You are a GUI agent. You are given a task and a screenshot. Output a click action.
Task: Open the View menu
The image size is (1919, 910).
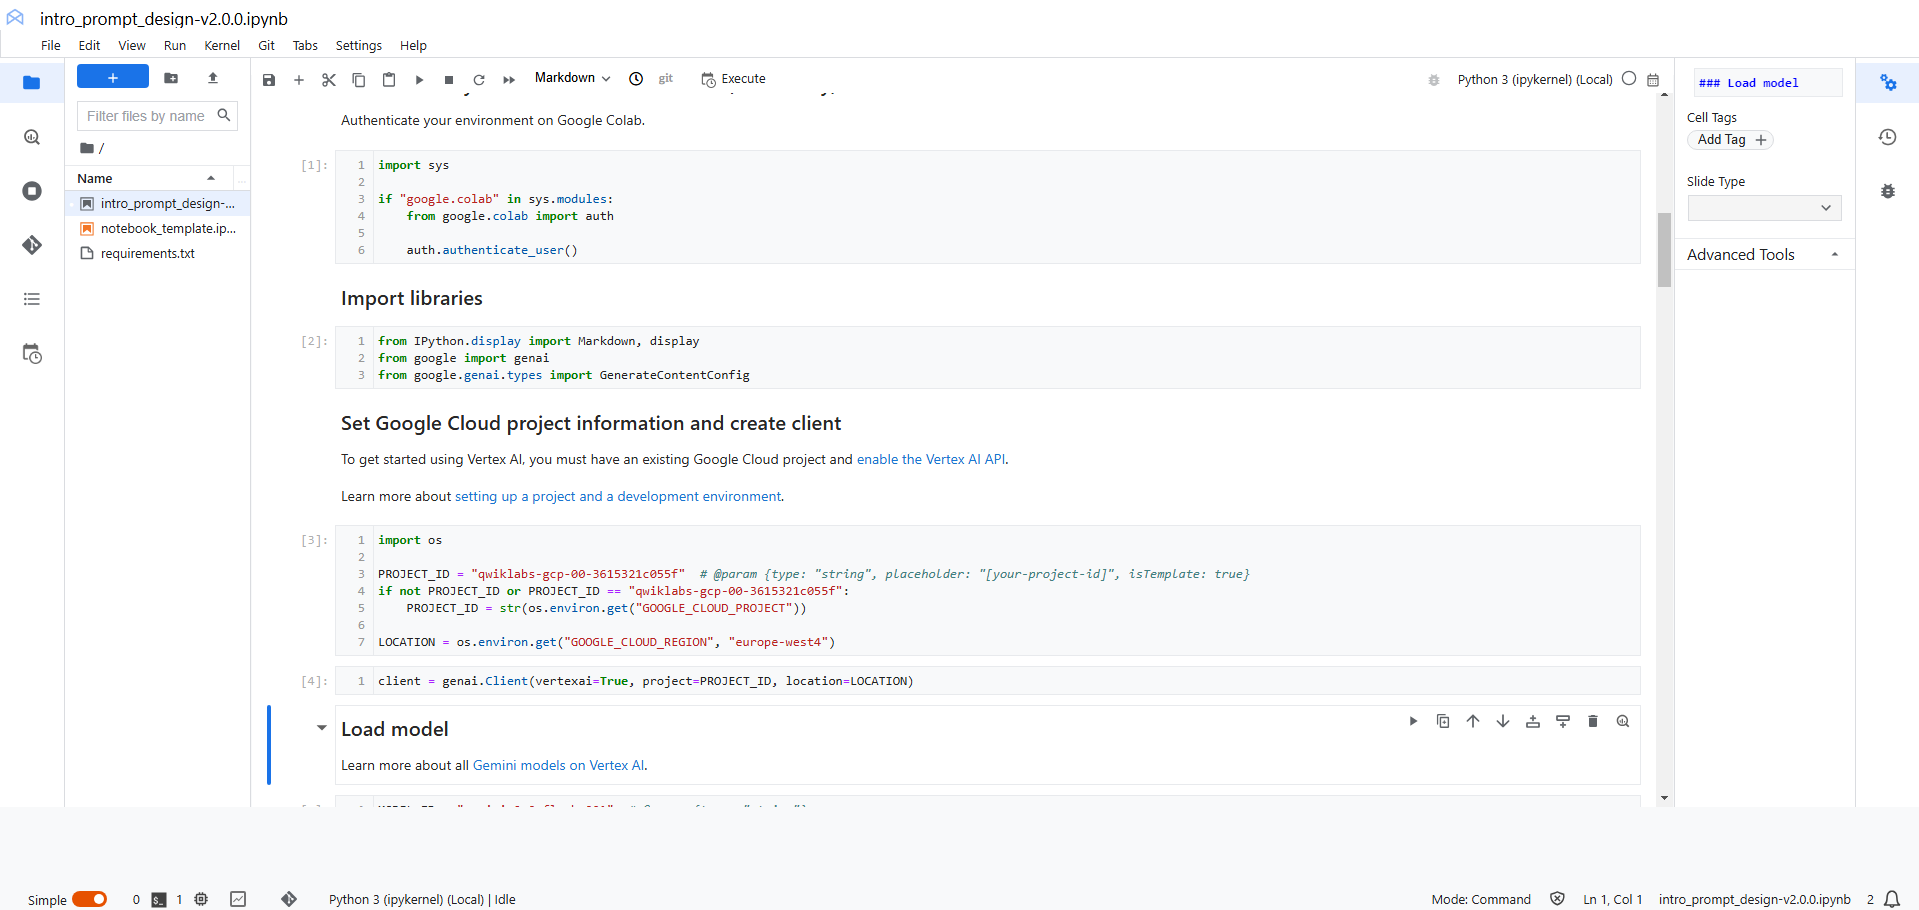click(x=132, y=46)
